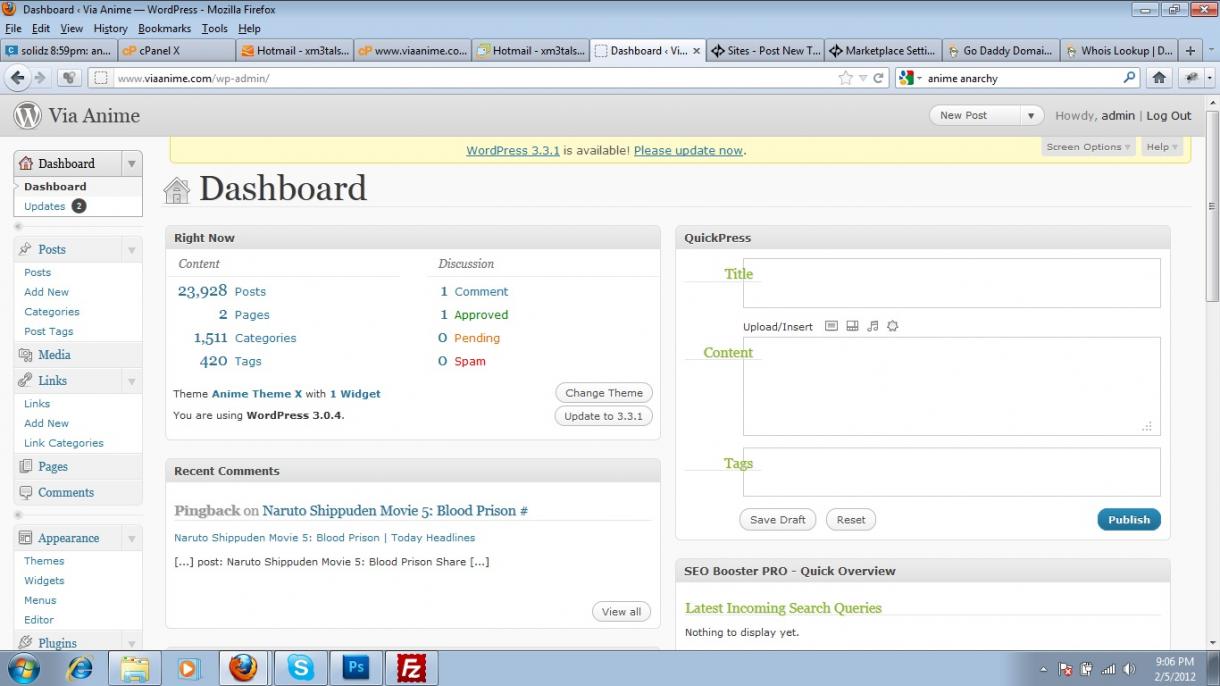Open the History menu
Screen dimensions: 1220x686
pos(111,29)
